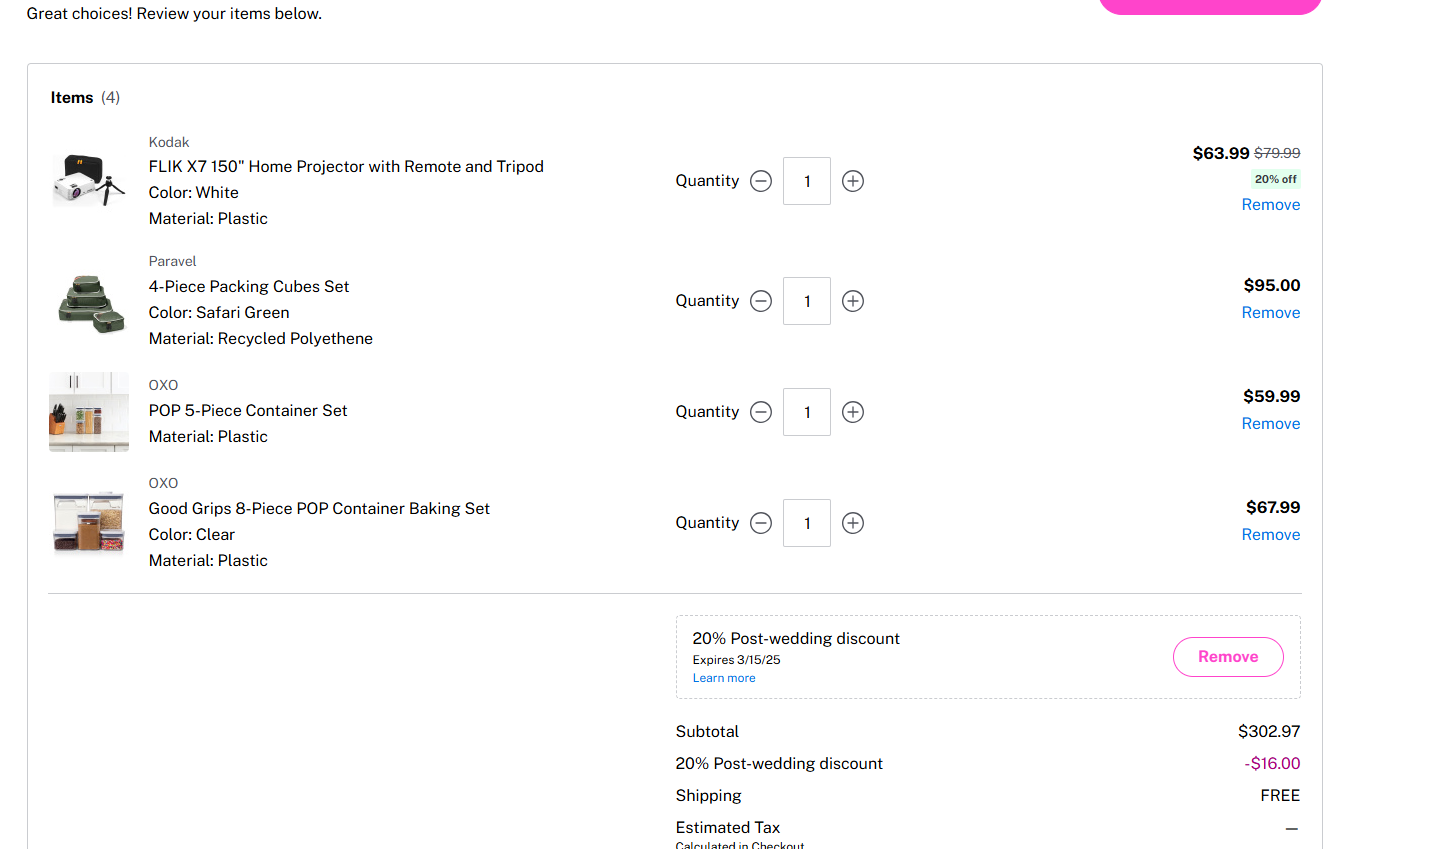1455x849 pixels.
Task: Click the $302.97 subtotal amount
Action: pyautogui.click(x=1269, y=732)
